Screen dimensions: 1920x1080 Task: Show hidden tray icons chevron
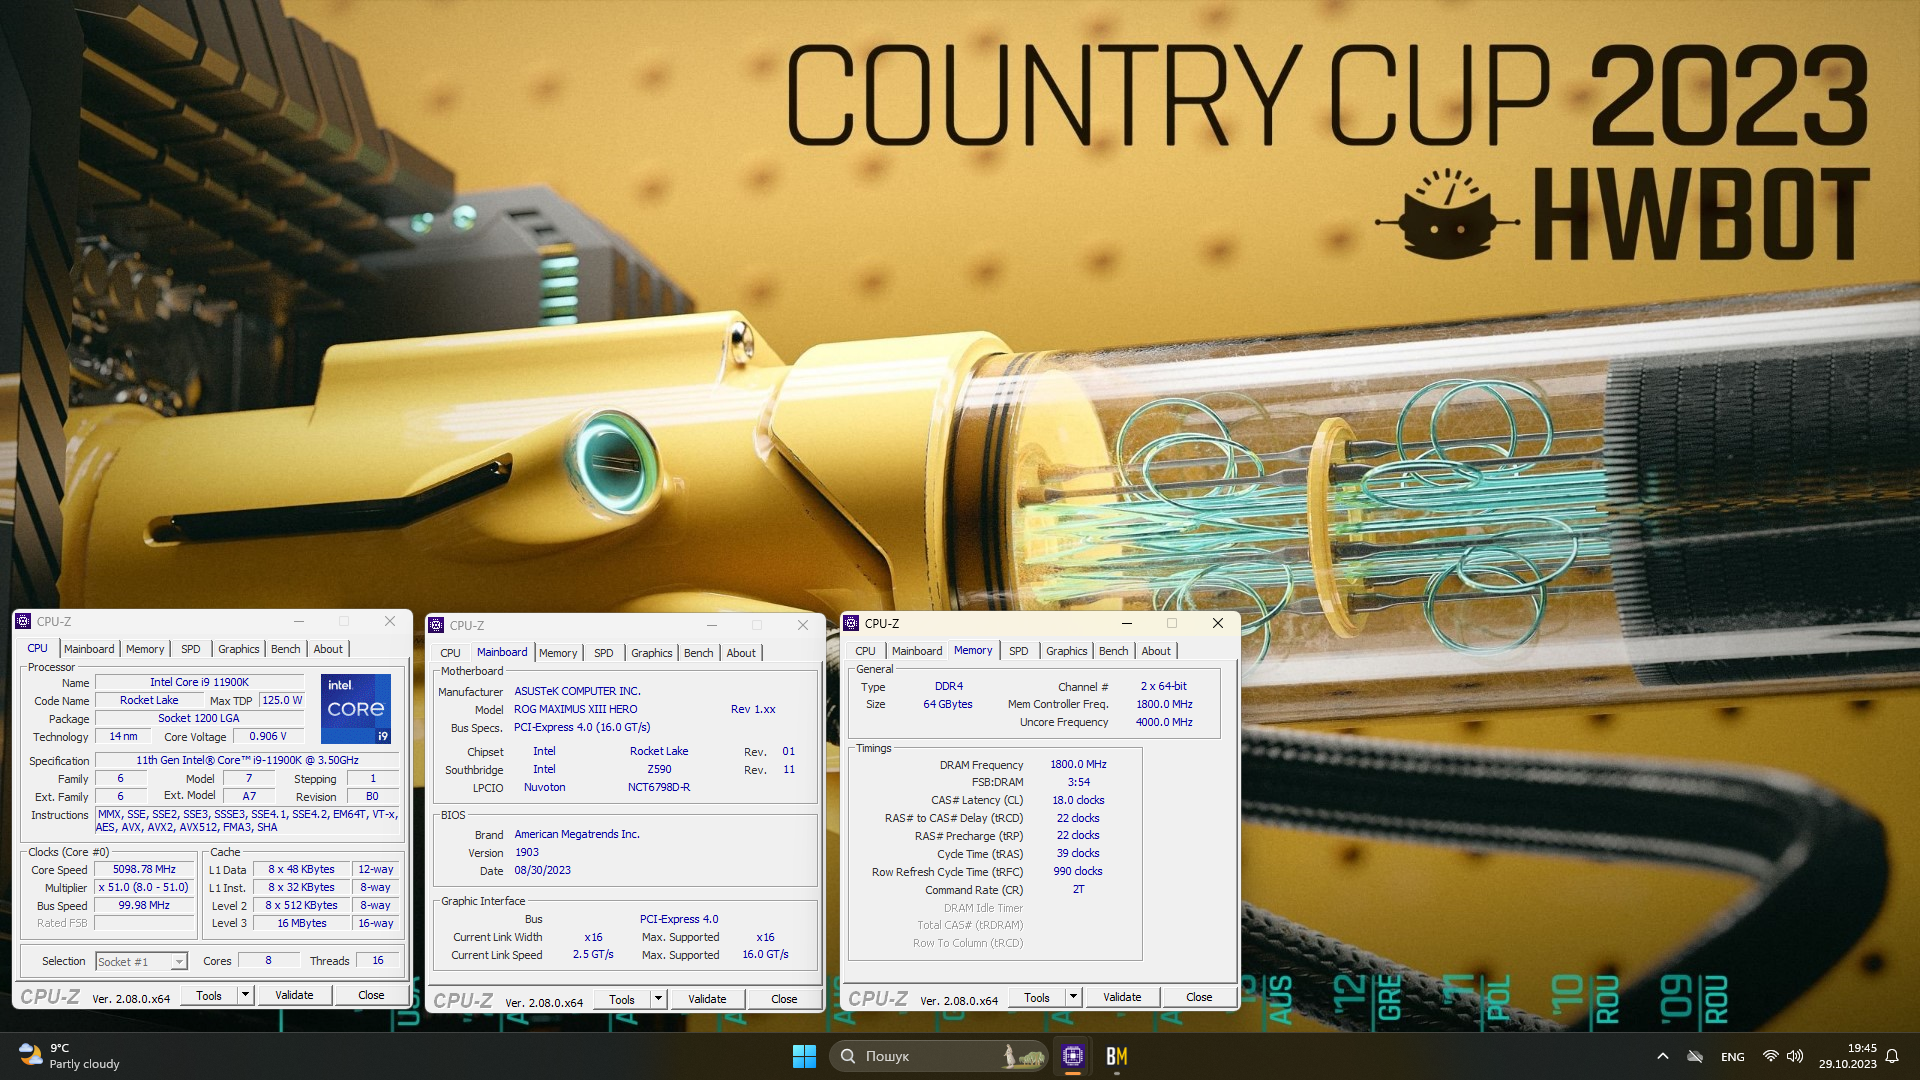coord(1662,1056)
